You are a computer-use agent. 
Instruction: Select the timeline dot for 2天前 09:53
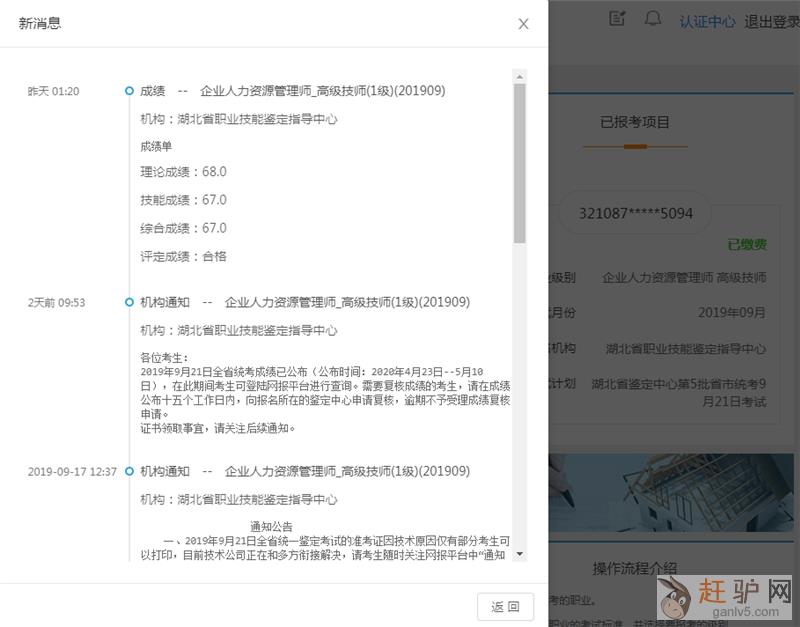coord(129,302)
